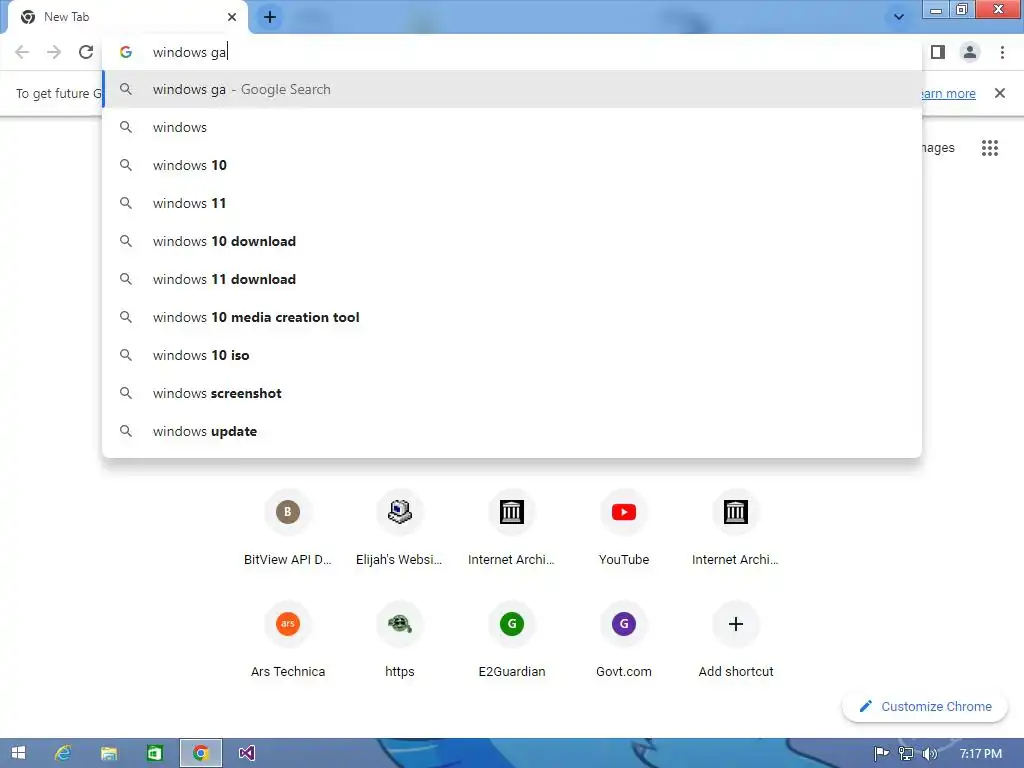Open the YouTube shortcut

click(624, 528)
